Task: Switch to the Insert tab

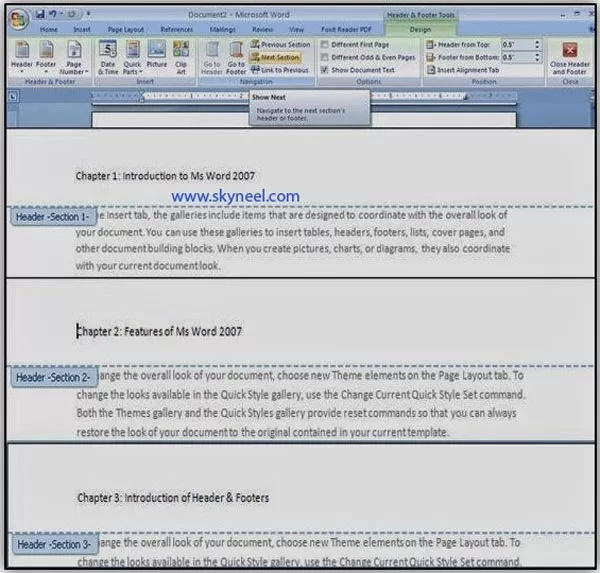Action: [82, 29]
